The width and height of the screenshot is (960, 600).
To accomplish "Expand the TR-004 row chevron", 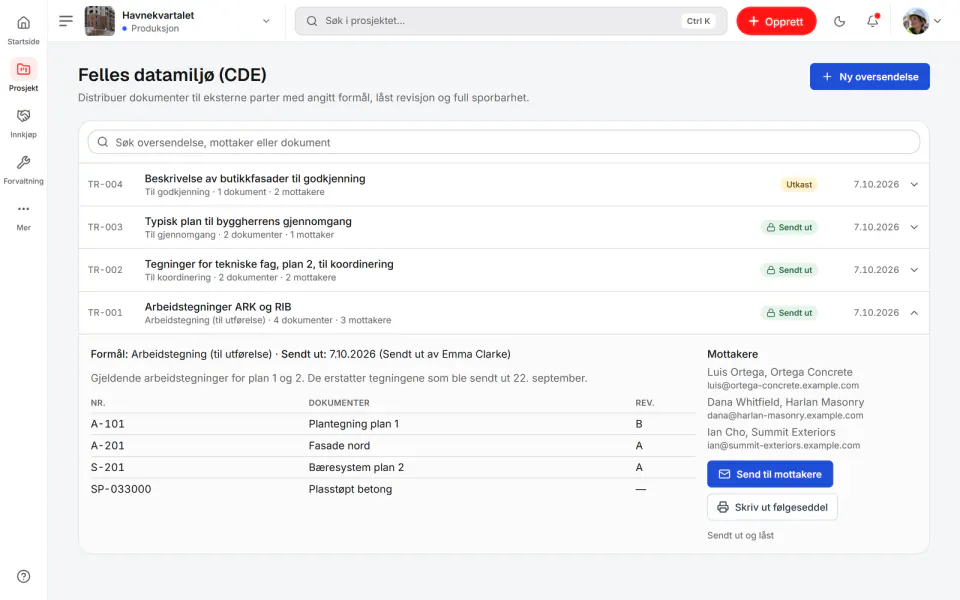I will point(914,184).
